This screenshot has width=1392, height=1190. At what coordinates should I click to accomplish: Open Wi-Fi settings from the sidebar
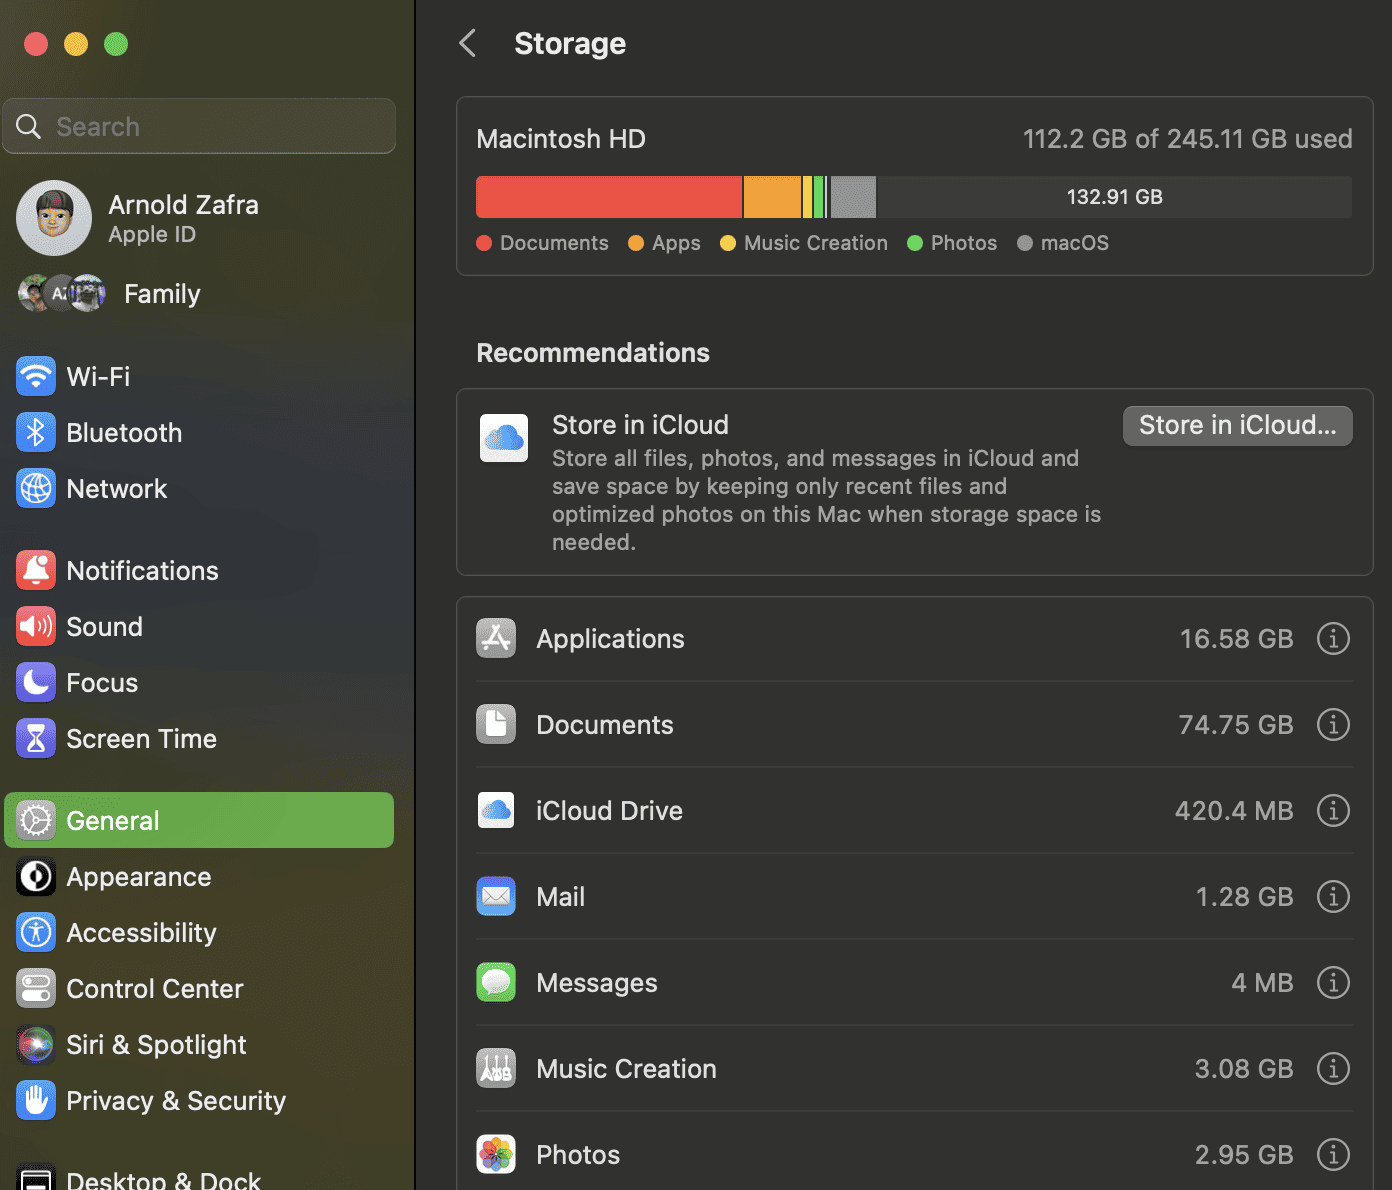(x=97, y=376)
